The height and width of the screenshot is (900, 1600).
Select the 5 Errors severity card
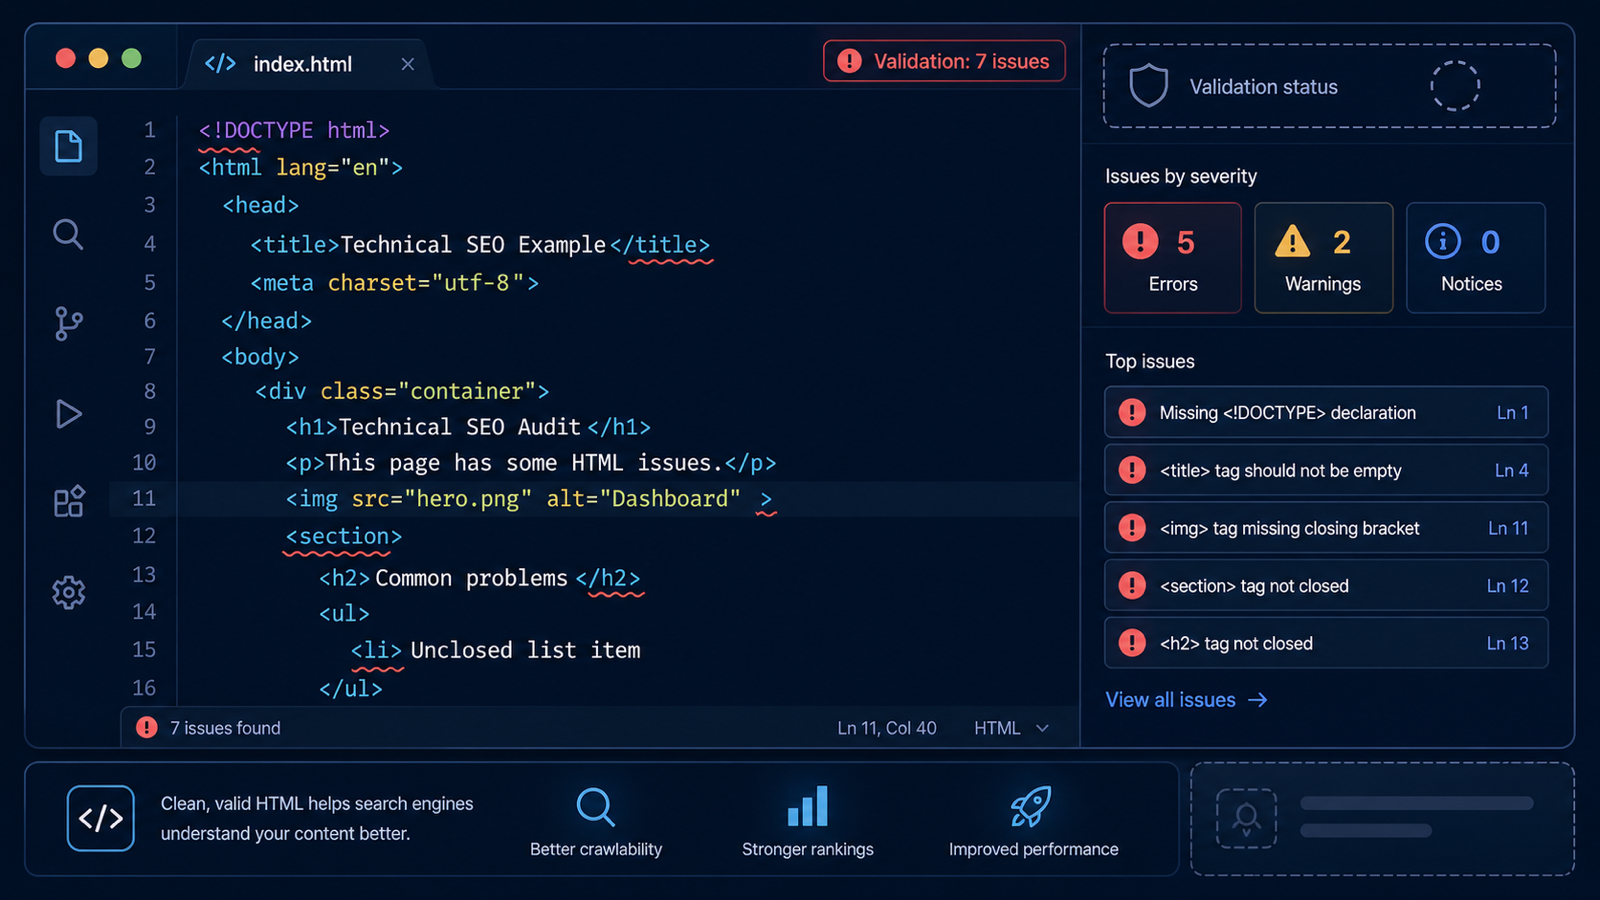click(x=1173, y=258)
